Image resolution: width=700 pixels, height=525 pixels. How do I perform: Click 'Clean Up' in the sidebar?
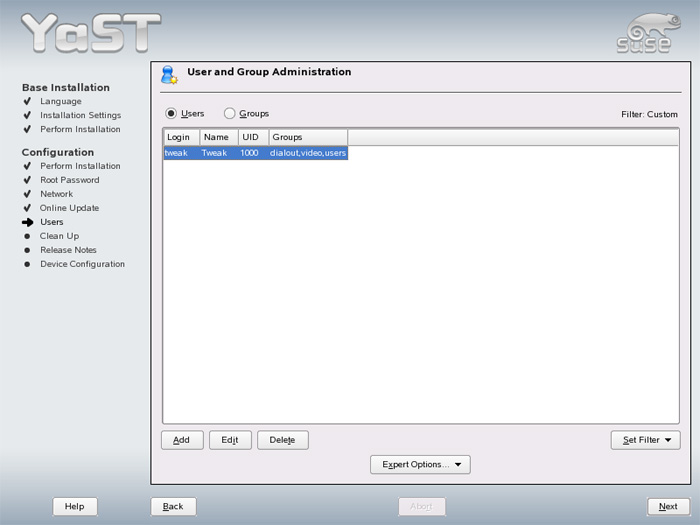[x=59, y=236]
